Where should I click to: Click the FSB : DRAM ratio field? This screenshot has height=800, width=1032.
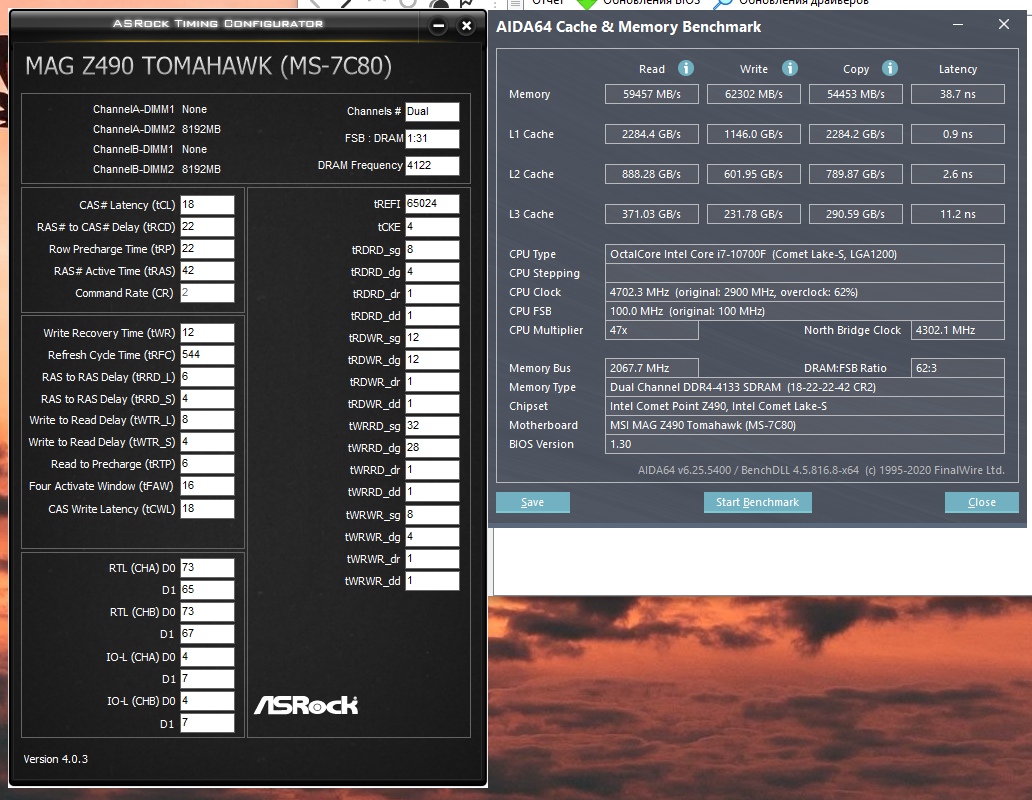tap(432, 139)
